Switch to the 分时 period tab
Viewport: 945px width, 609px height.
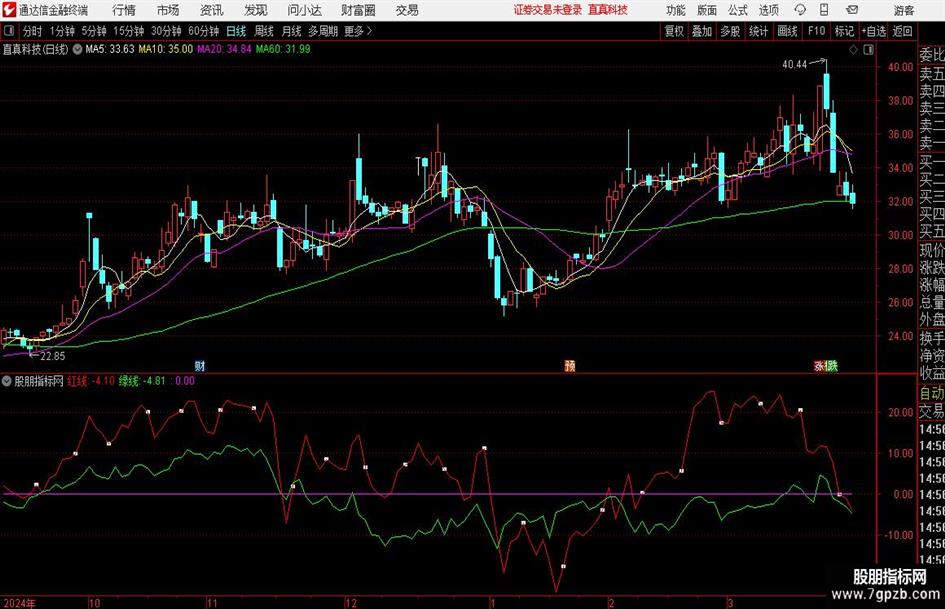tap(32, 31)
